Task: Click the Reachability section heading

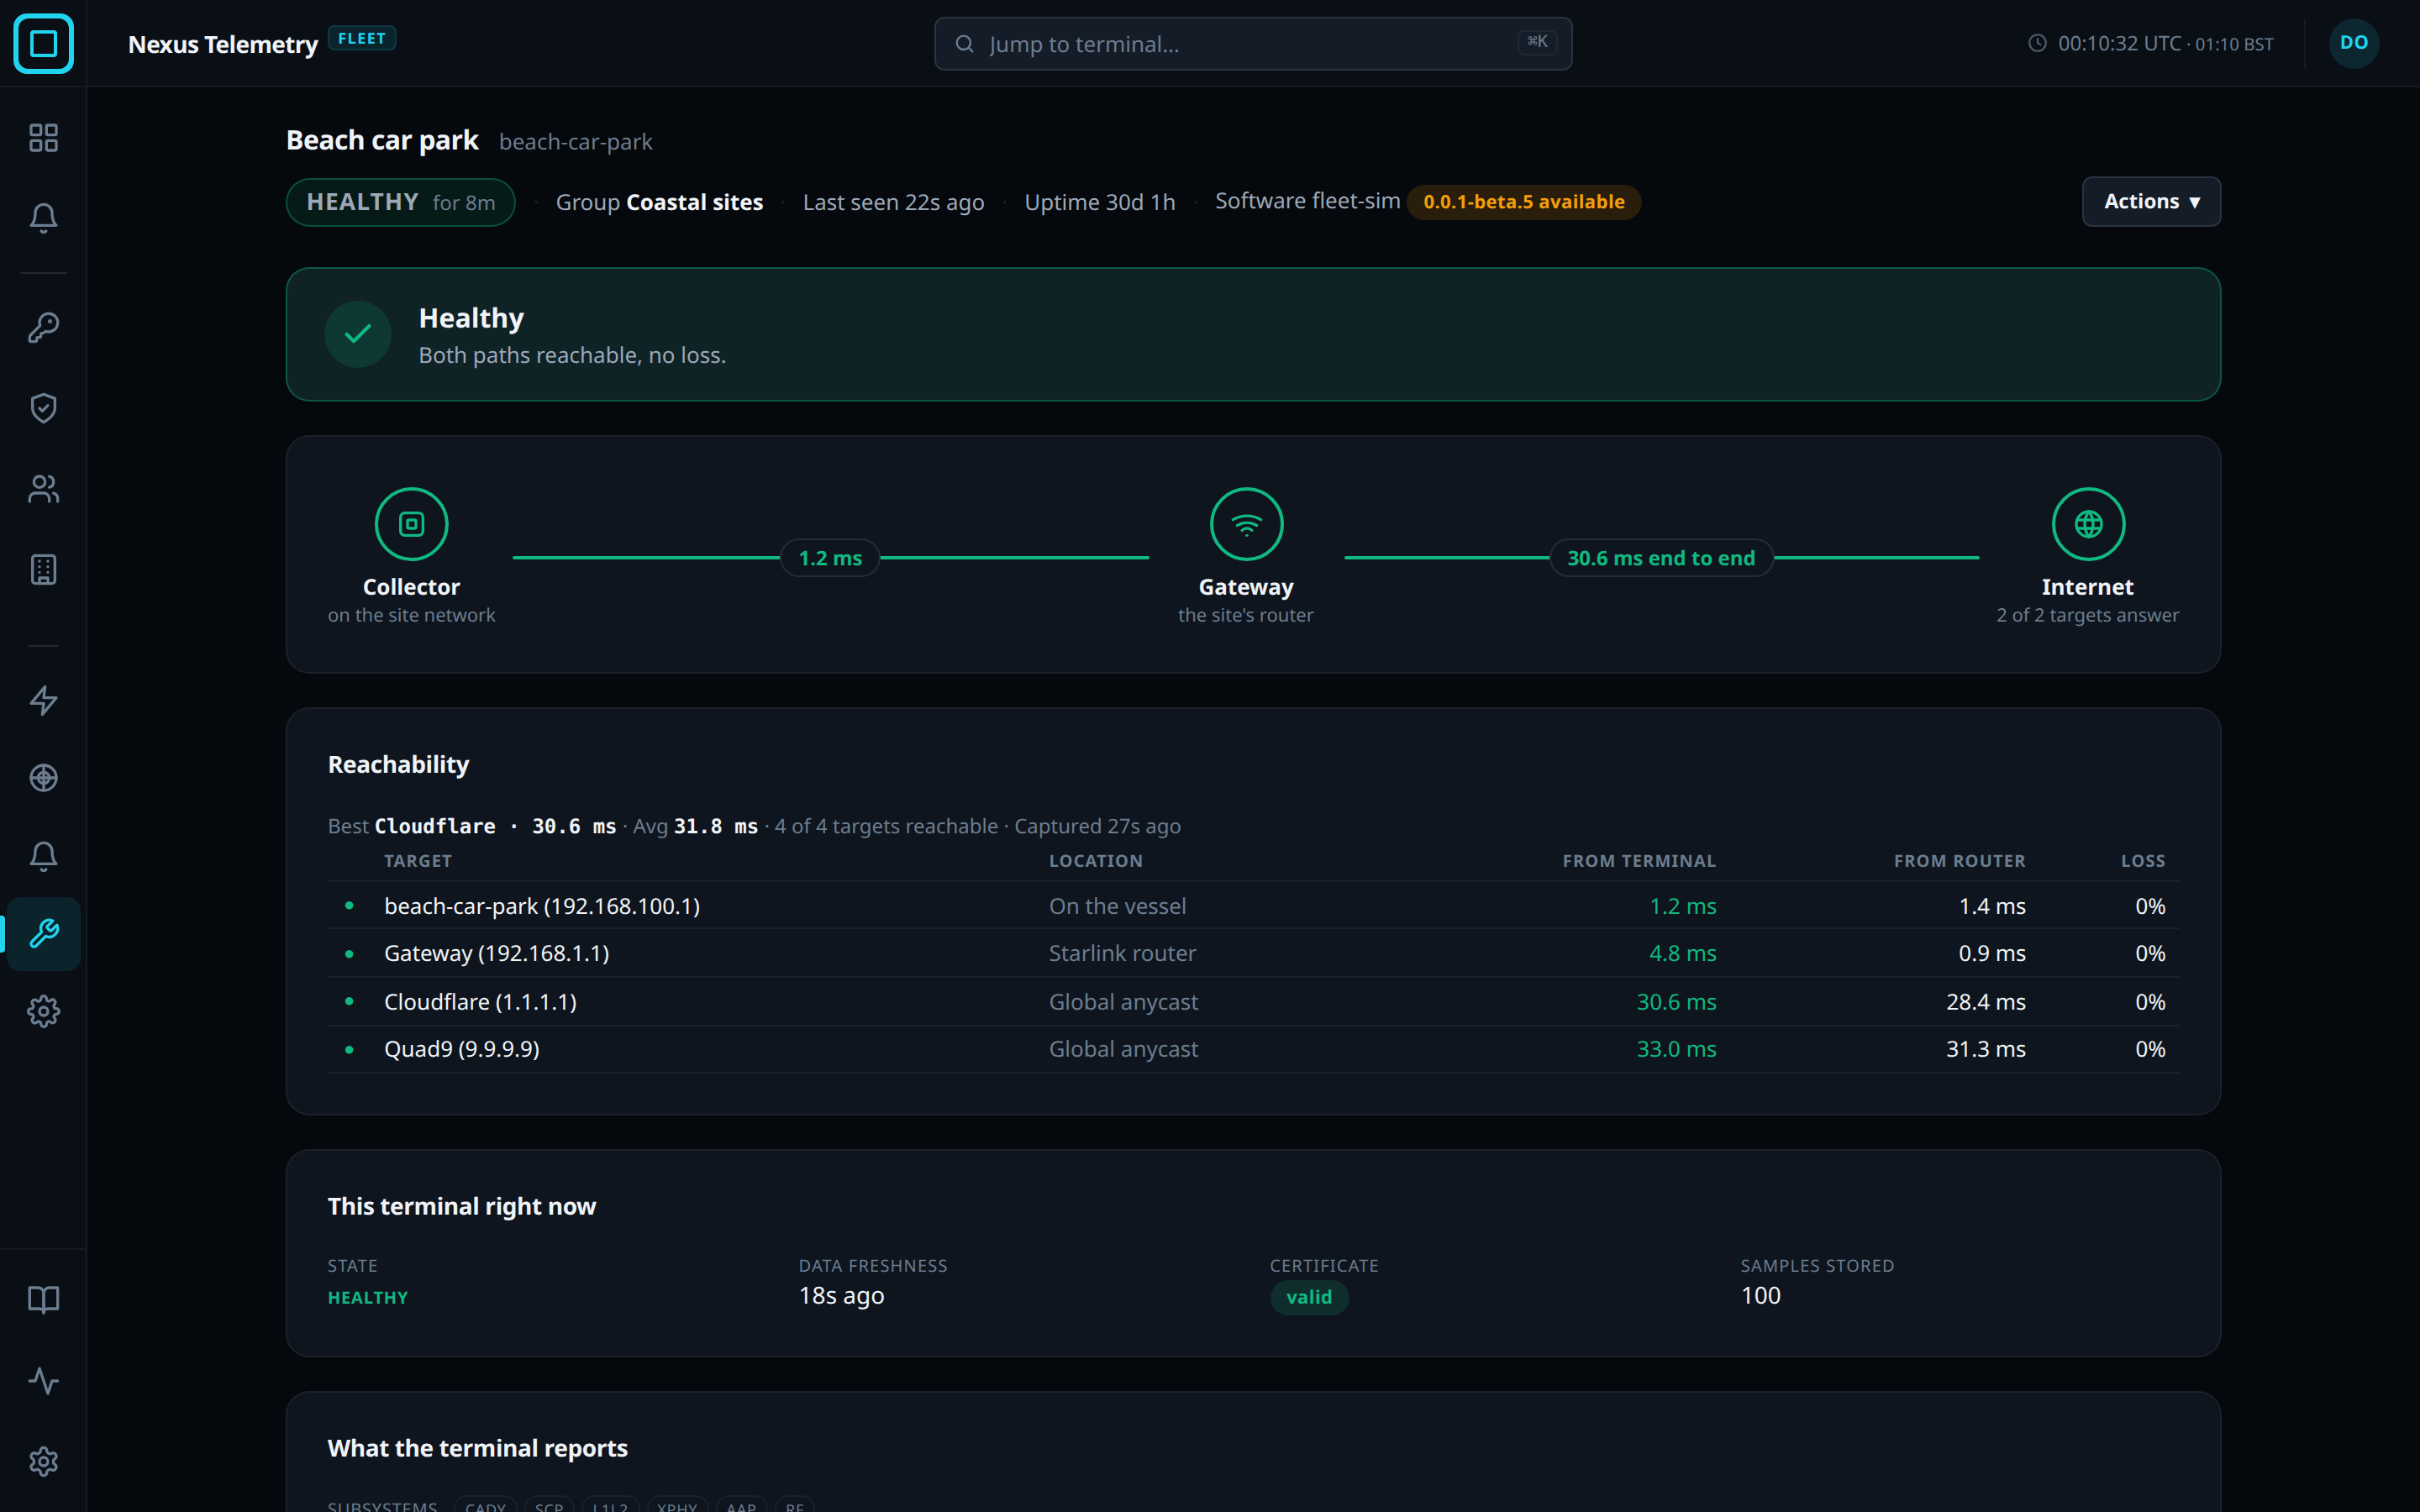Action: [x=398, y=764]
